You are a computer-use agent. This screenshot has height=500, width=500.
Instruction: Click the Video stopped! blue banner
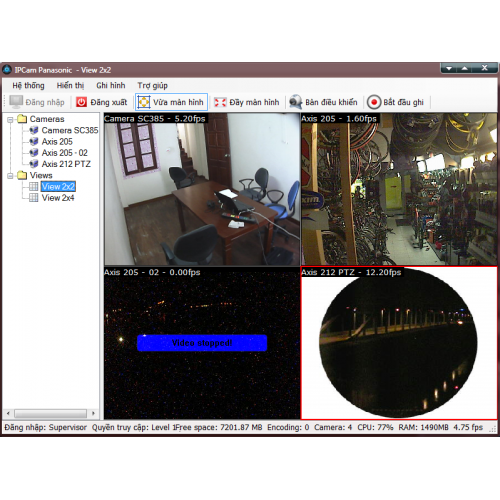point(202,343)
